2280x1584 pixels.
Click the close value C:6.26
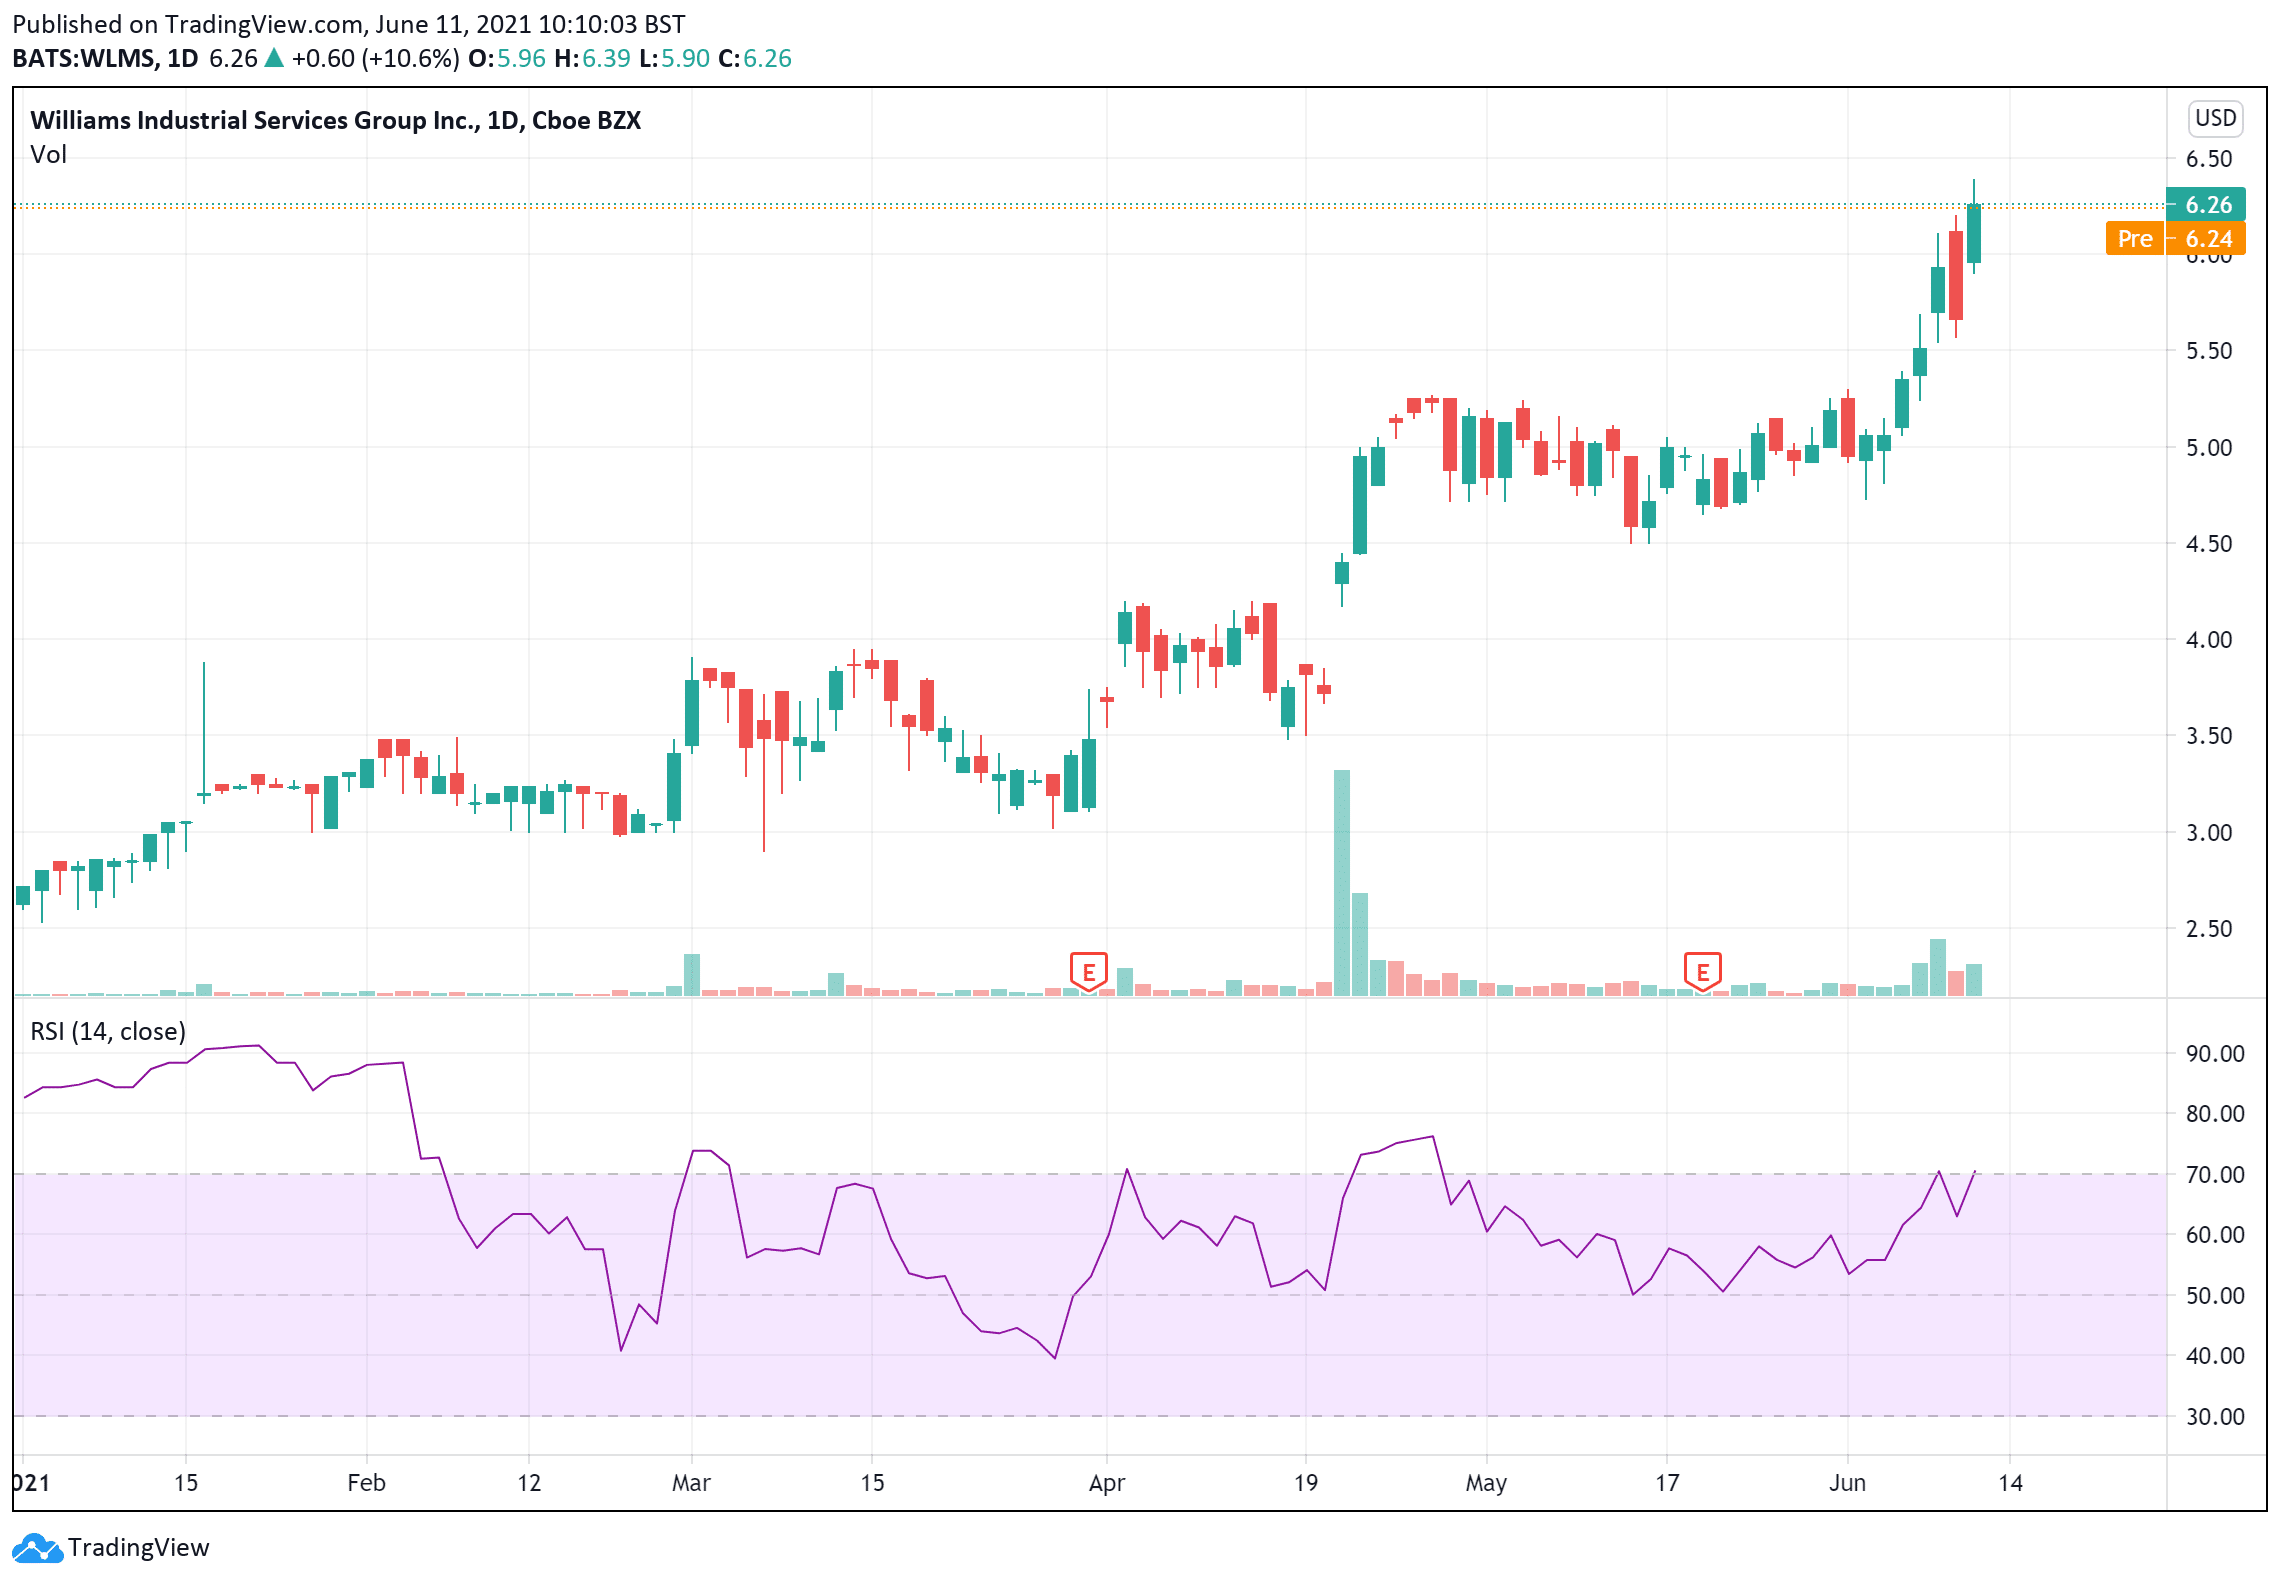point(755,58)
